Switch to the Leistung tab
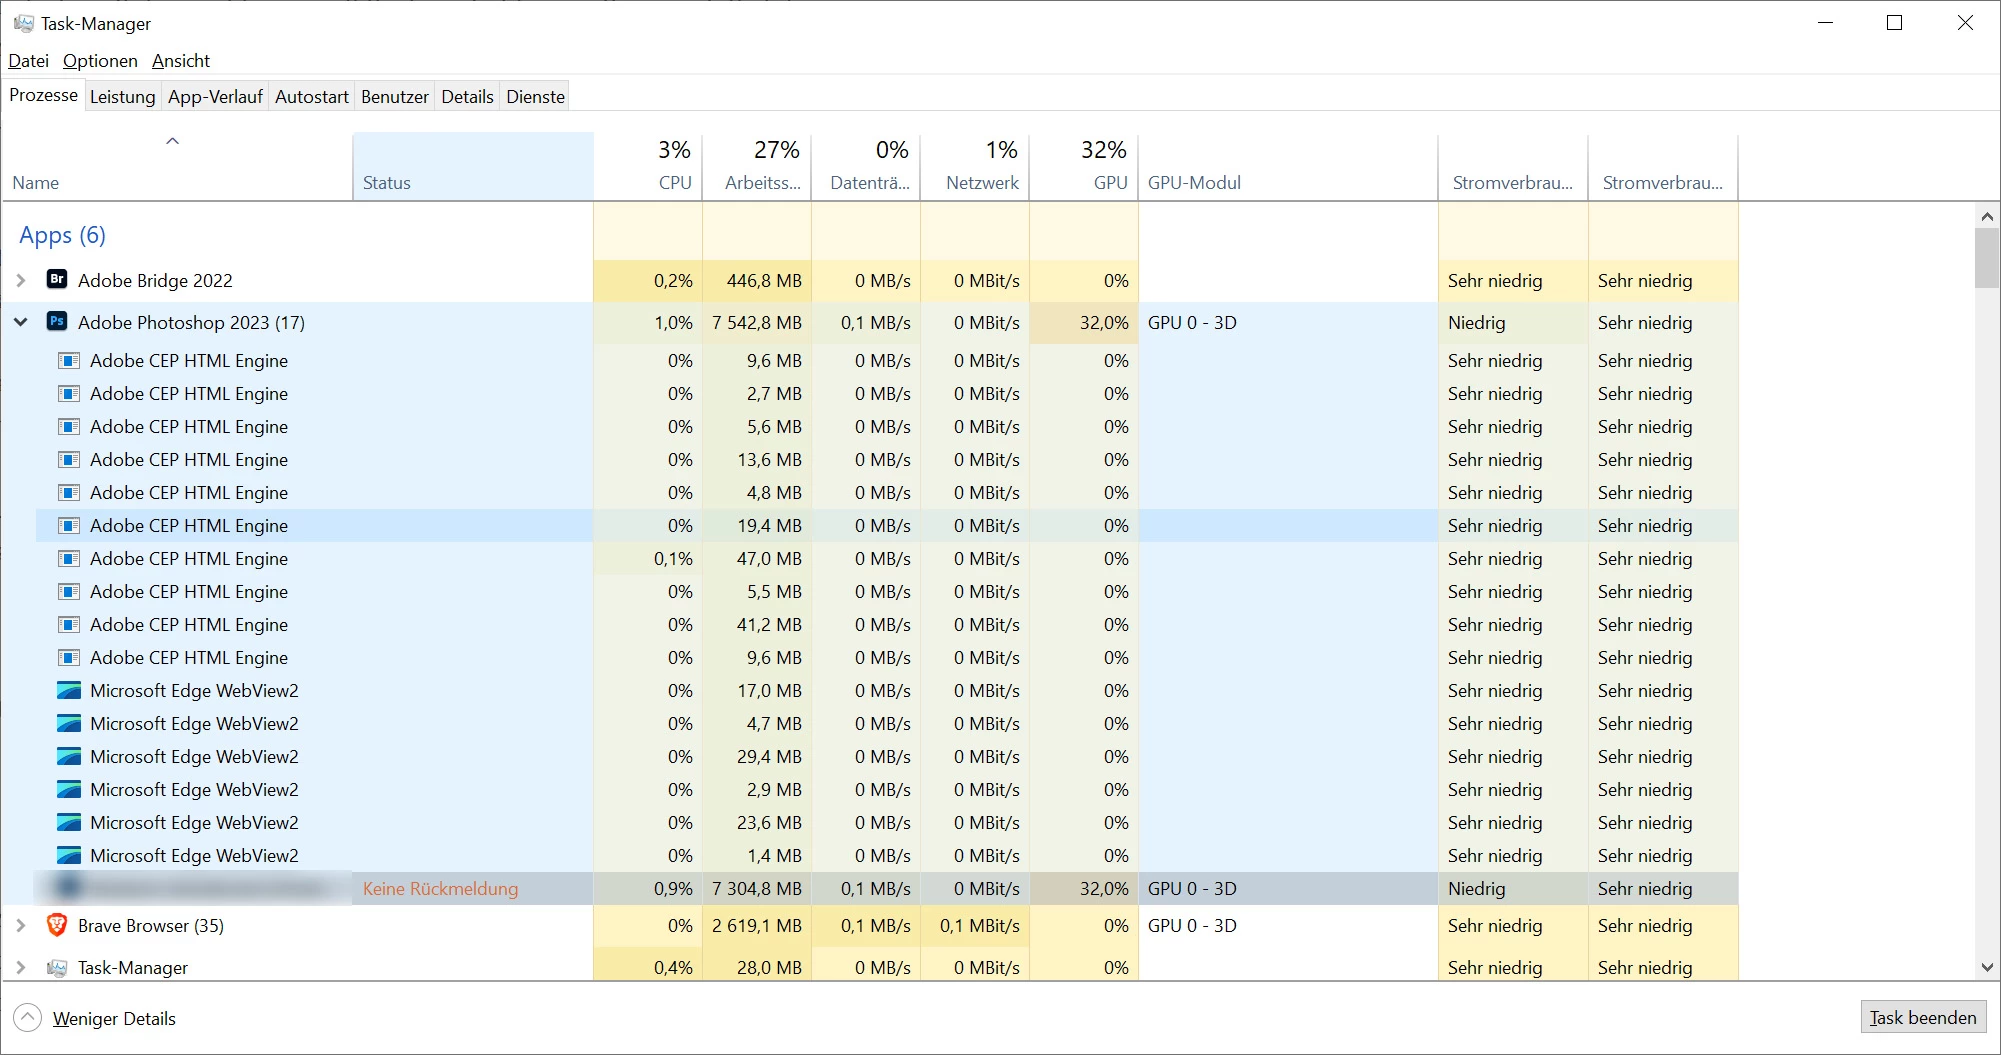Screen dimensions: 2001x1055 point(122,96)
